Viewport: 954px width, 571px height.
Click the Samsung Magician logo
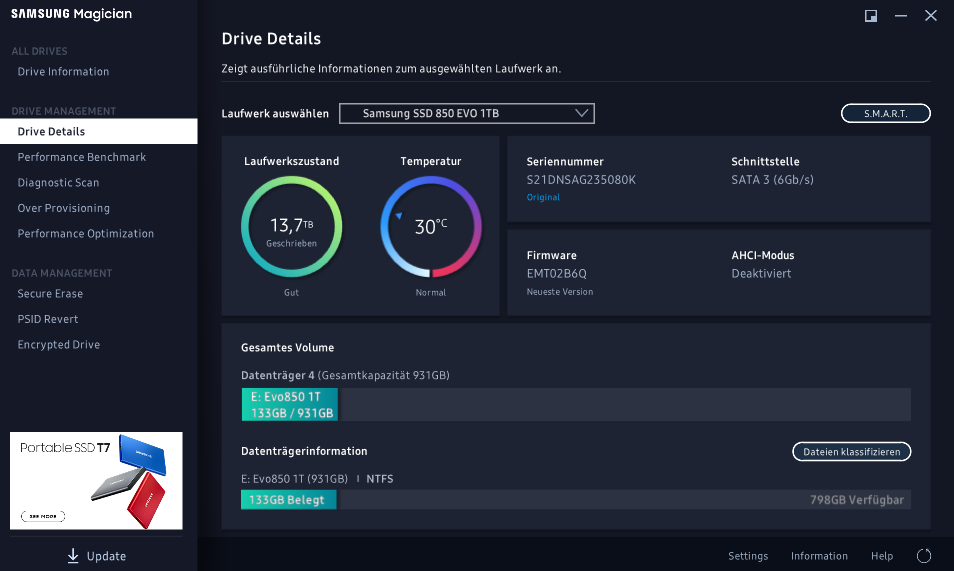tap(71, 14)
